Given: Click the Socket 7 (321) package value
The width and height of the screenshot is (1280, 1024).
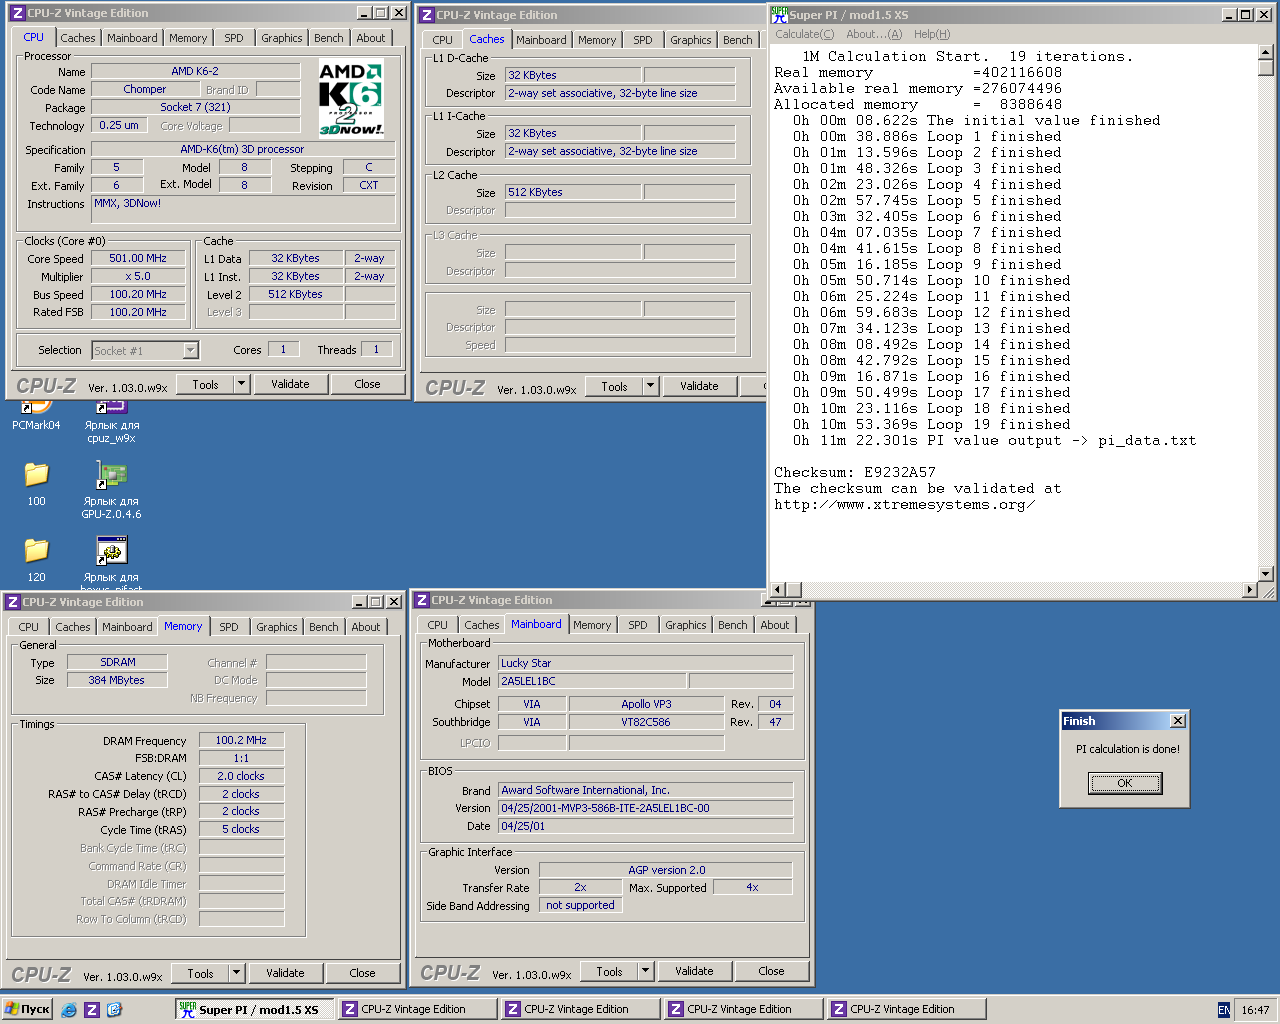Looking at the screenshot, I should coord(195,107).
